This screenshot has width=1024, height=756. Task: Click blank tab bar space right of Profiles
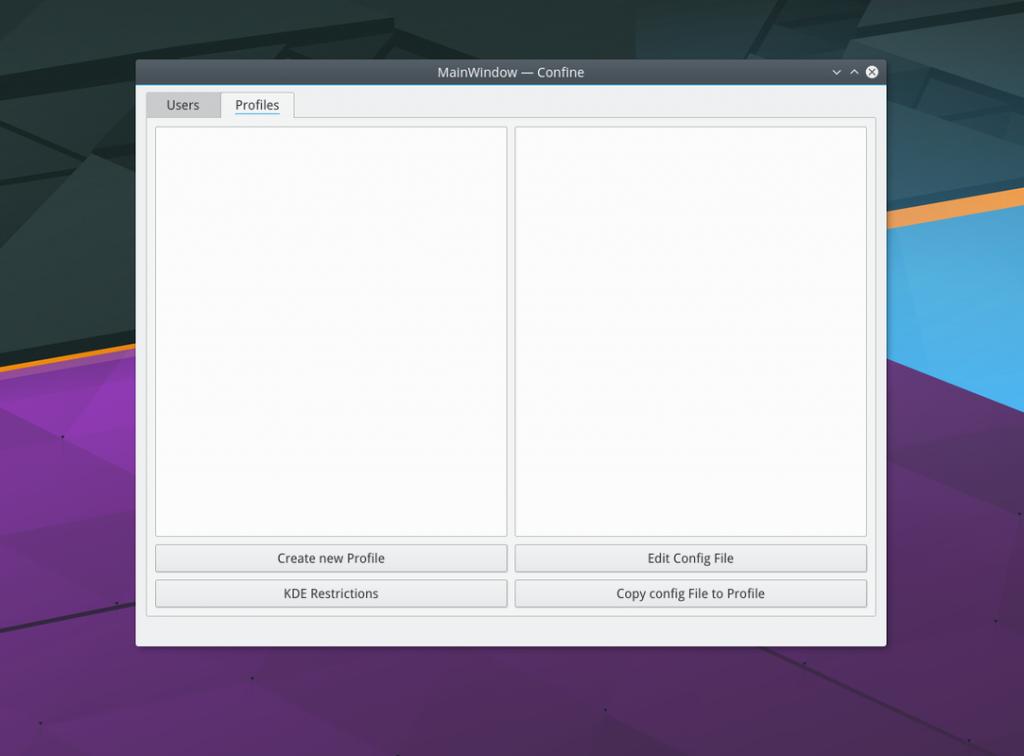[x=580, y=105]
